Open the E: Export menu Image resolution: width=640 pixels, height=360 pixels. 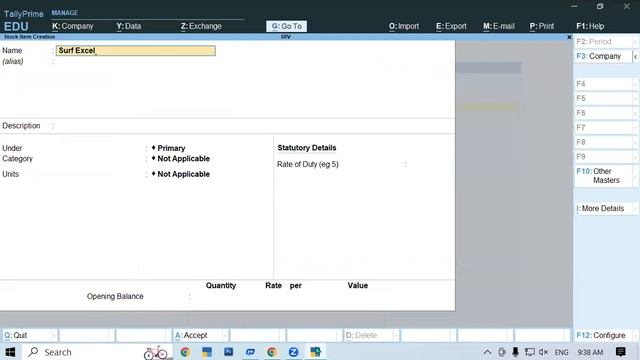(x=451, y=26)
